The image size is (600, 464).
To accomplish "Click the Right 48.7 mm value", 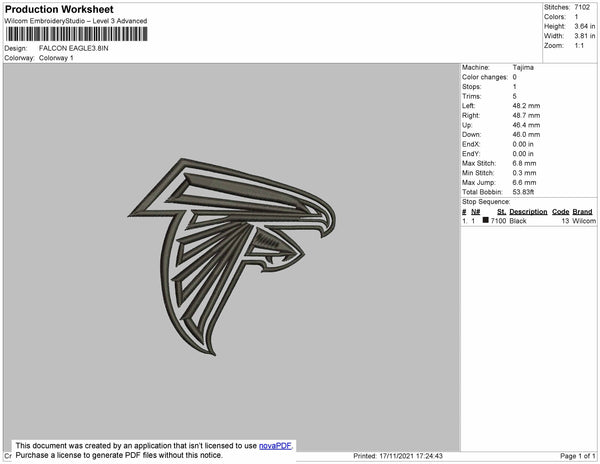I will pyautogui.click(x=526, y=116).
